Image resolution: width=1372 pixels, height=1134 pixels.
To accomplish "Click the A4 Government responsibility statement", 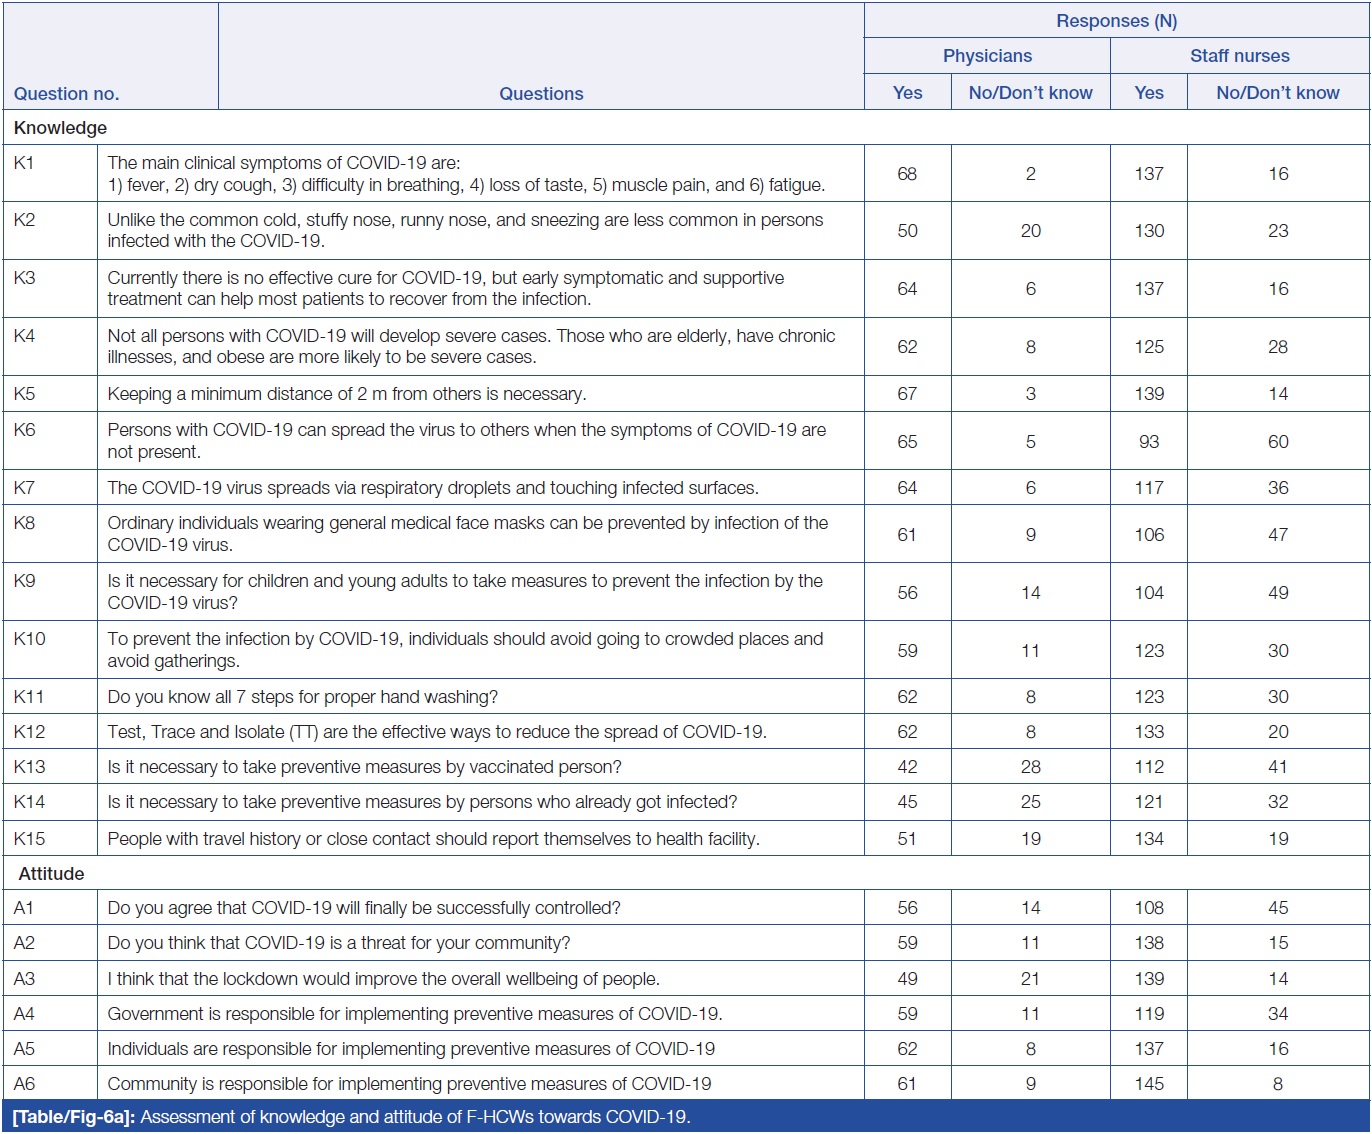I will tap(414, 1014).
